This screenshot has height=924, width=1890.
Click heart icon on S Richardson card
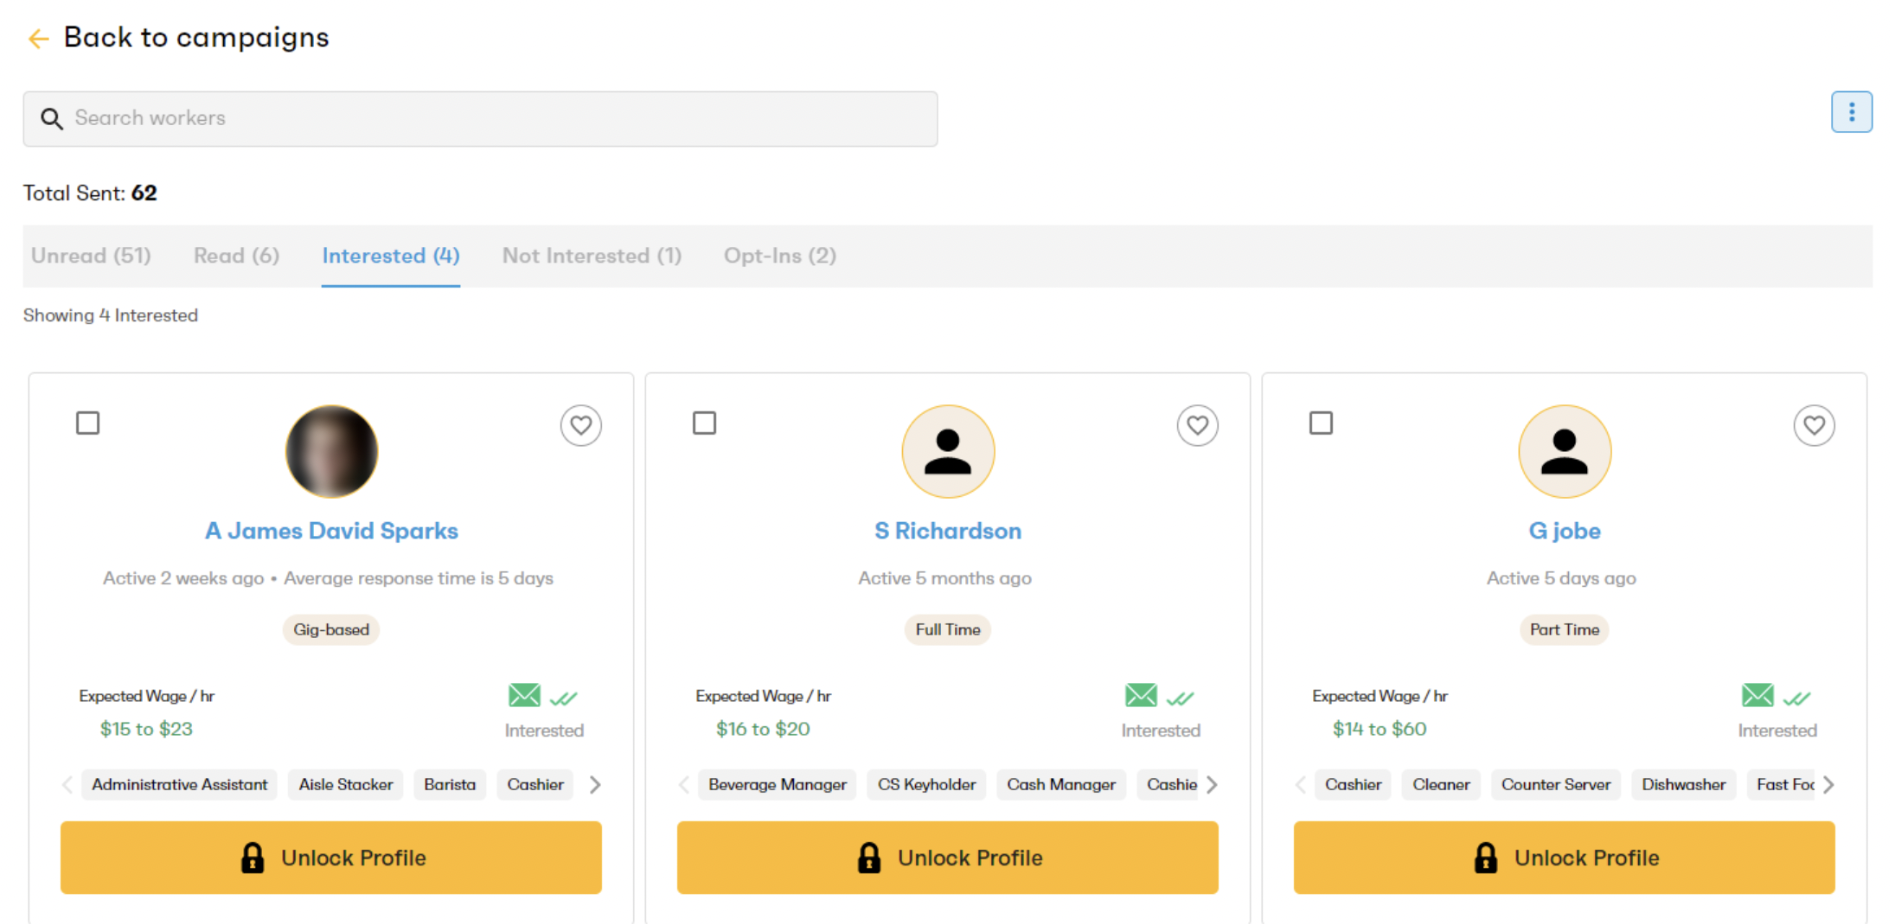click(x=1197, y=426)
